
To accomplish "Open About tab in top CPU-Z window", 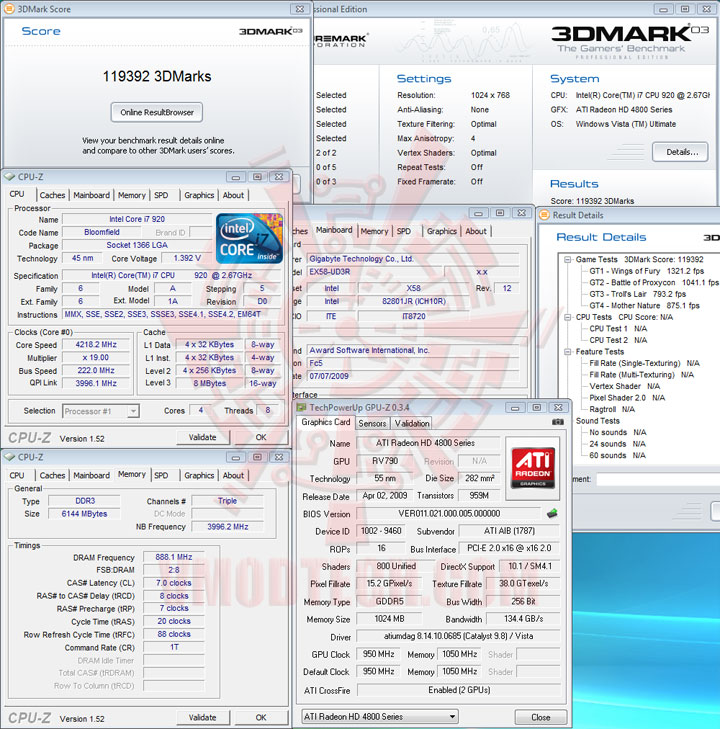I will 233,195.
